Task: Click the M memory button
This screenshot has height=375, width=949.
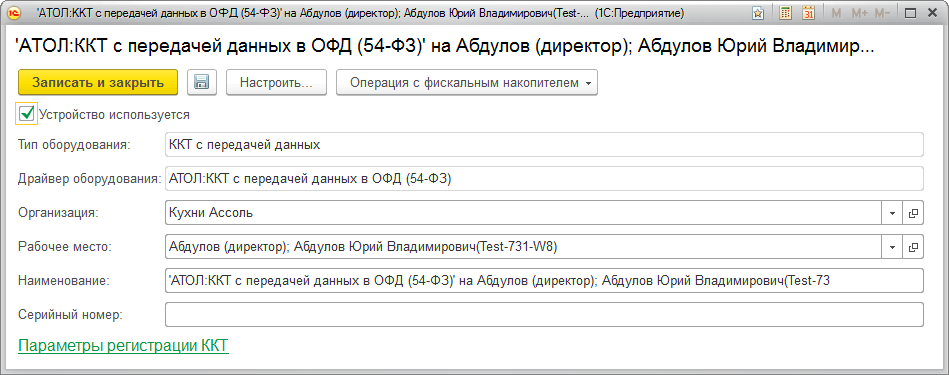Action: pyautogui.click(x=836, y=13)
